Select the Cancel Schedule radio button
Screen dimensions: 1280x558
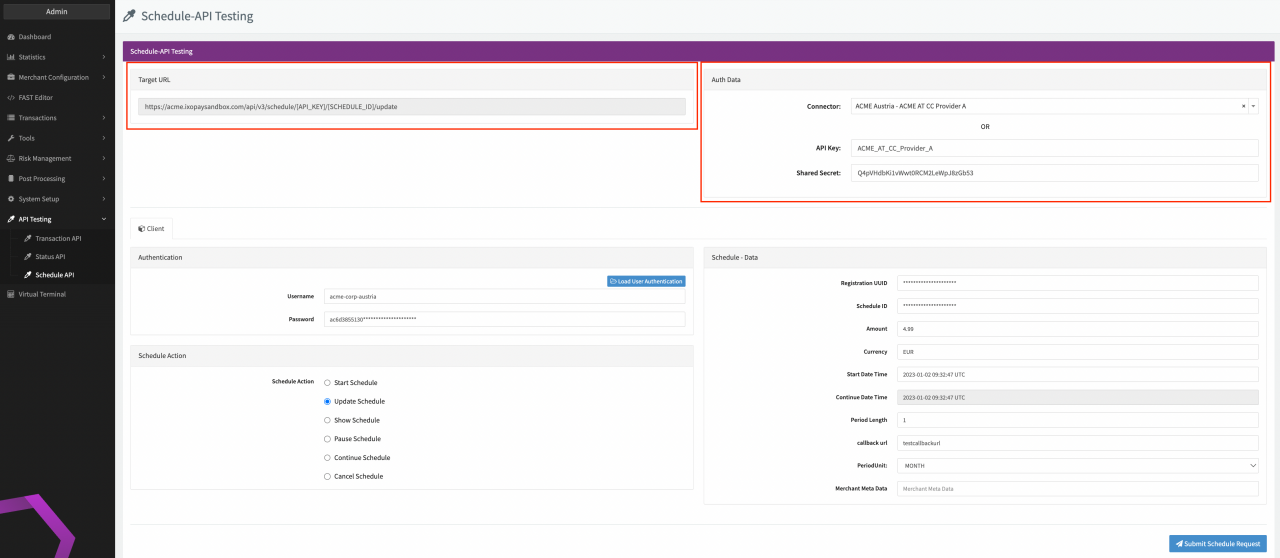click(327, 477)
